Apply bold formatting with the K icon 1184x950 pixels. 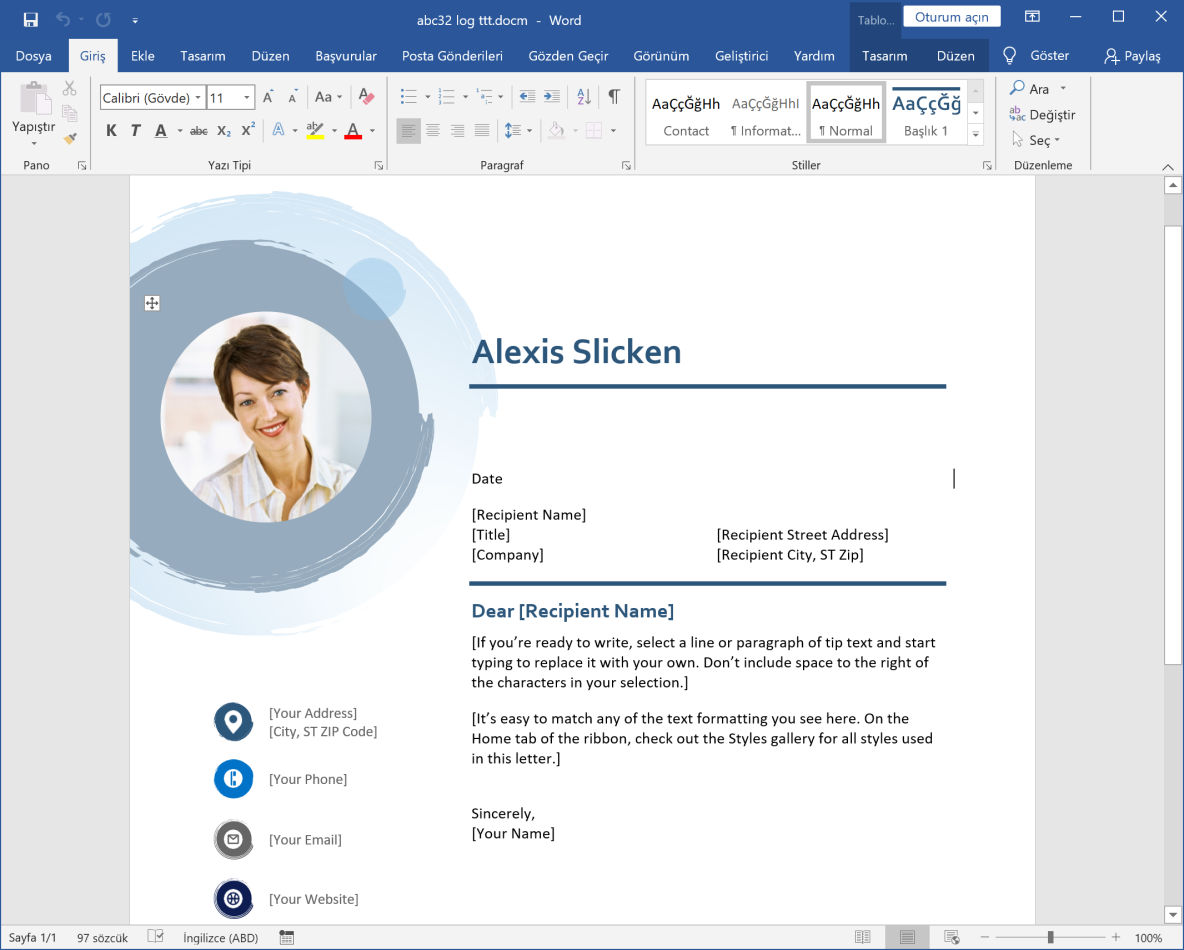(111, 129)
